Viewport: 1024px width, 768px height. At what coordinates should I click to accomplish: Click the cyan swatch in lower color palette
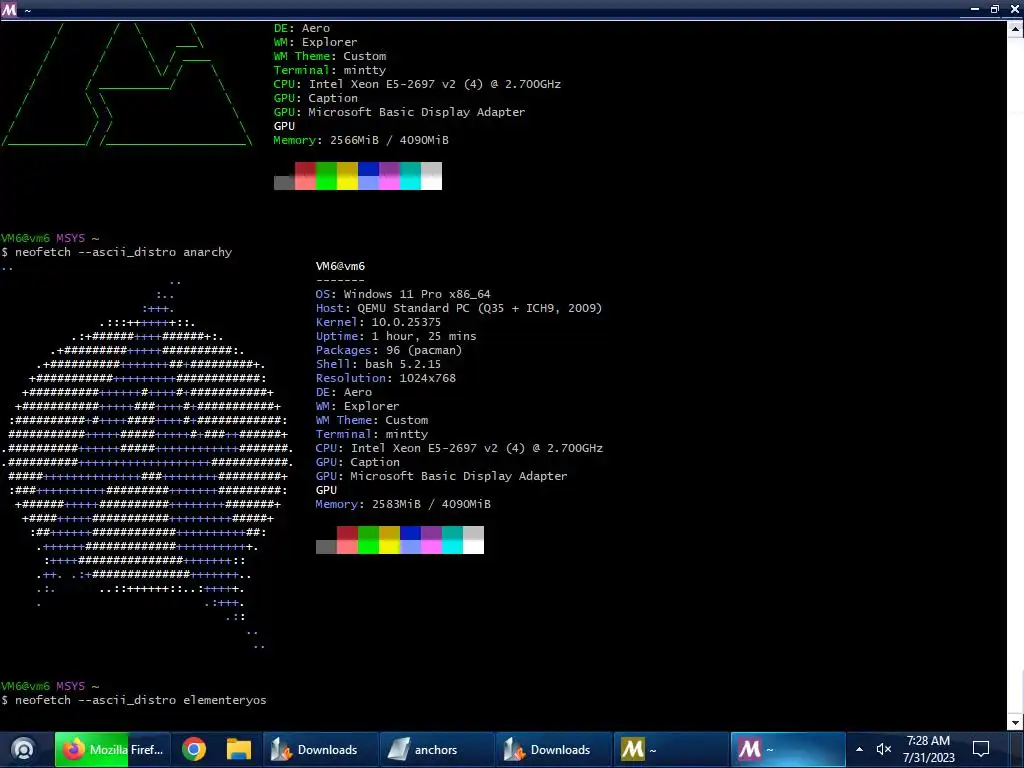point(453,540)
